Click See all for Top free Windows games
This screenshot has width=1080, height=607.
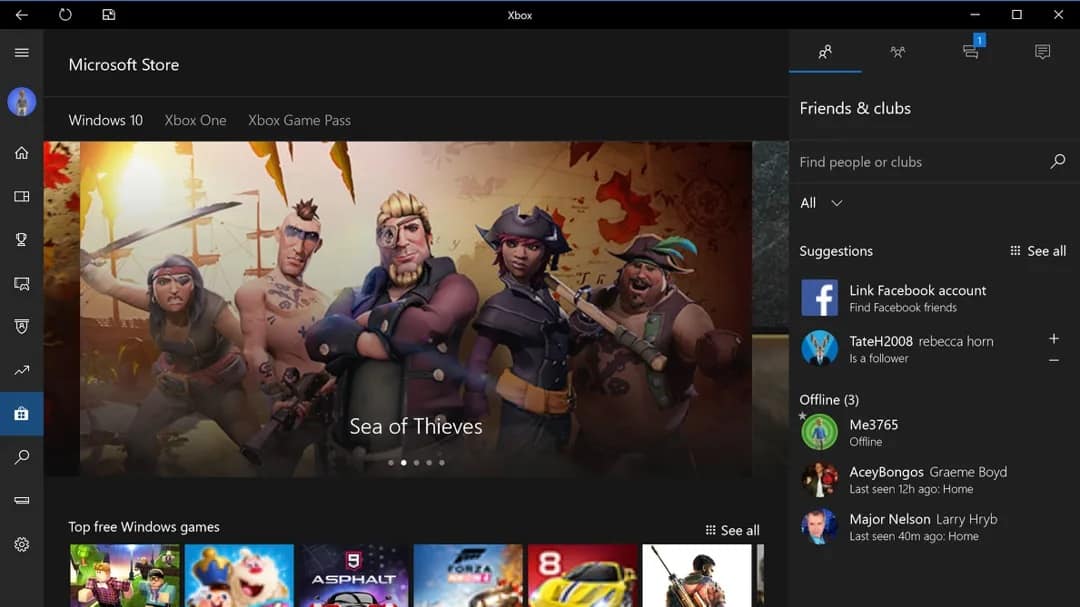coord(732,530)
